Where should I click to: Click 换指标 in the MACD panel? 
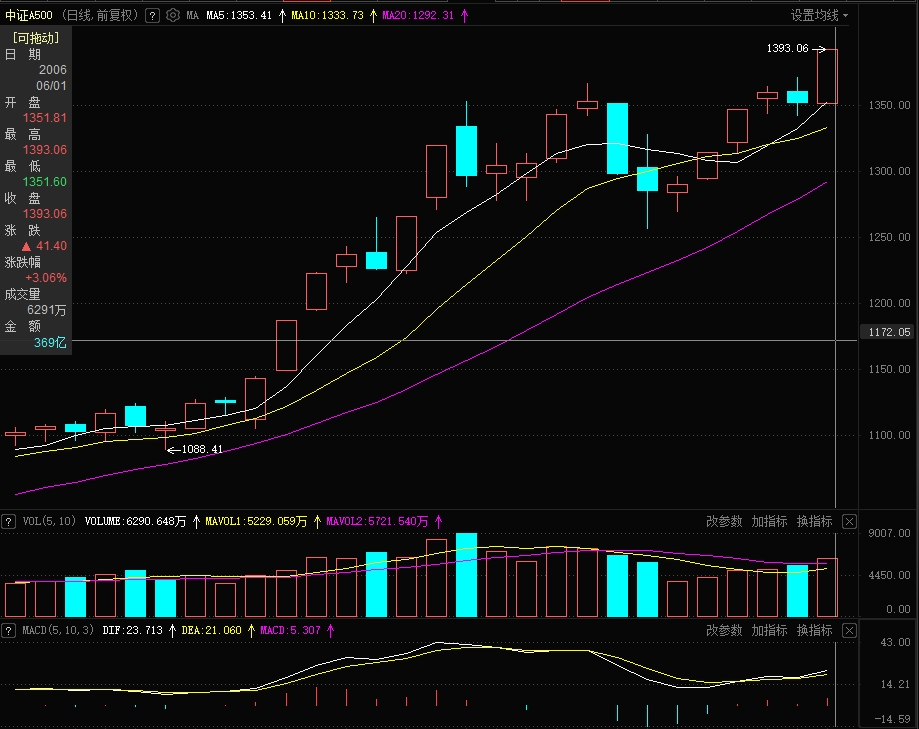click(814, 631)
